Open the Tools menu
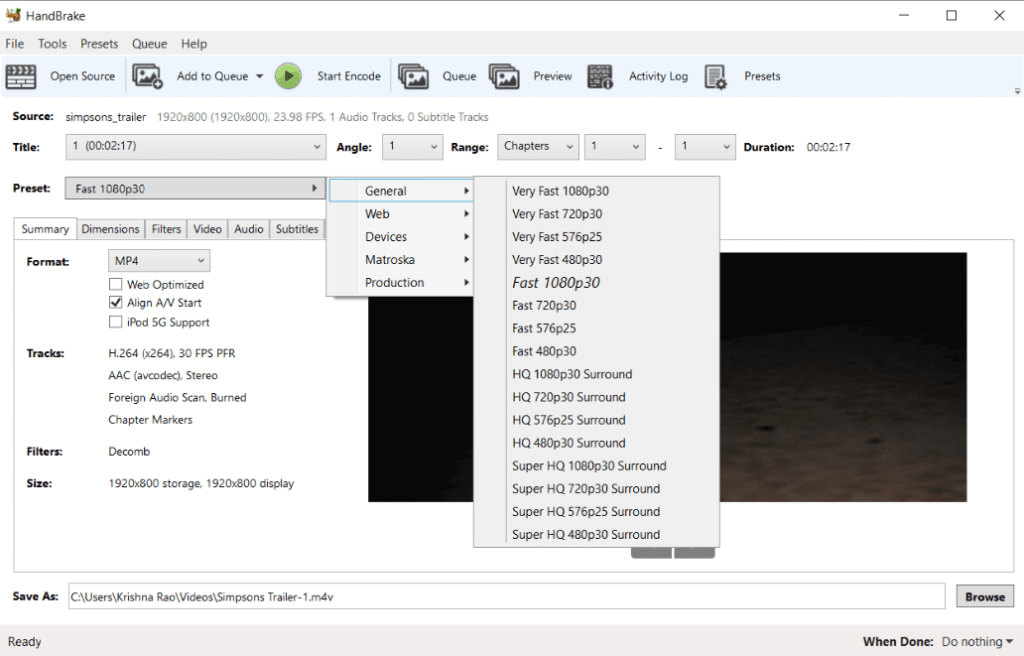 (52, 44)
